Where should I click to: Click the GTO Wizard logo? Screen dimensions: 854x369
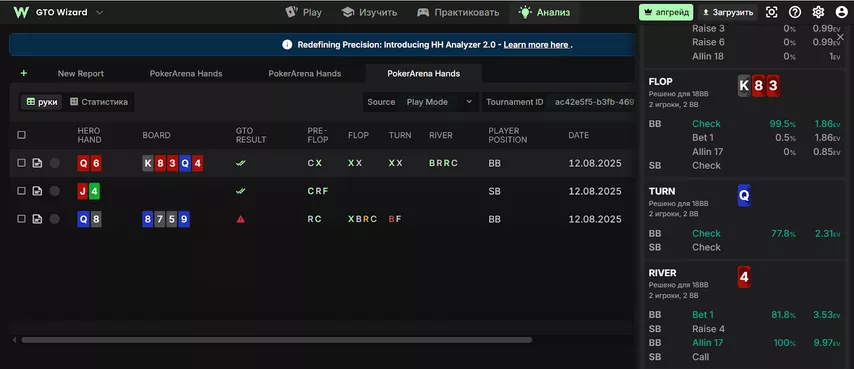pyautogui.click(x=21, y=12)
